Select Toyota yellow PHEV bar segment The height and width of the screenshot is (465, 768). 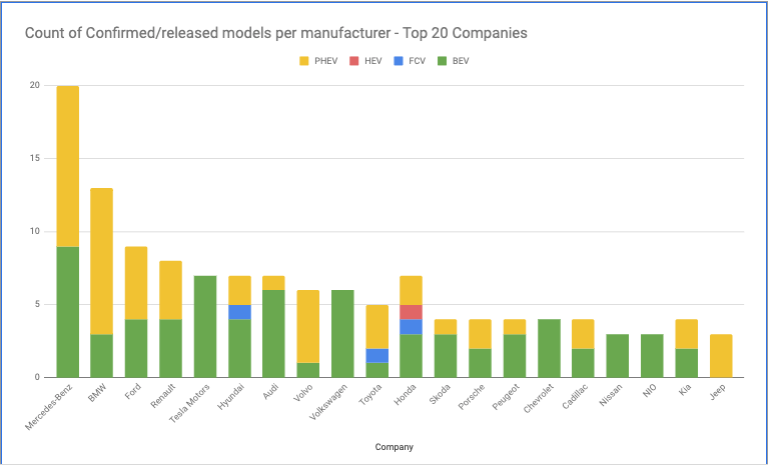pyautogui.click(x=377, y=326)
